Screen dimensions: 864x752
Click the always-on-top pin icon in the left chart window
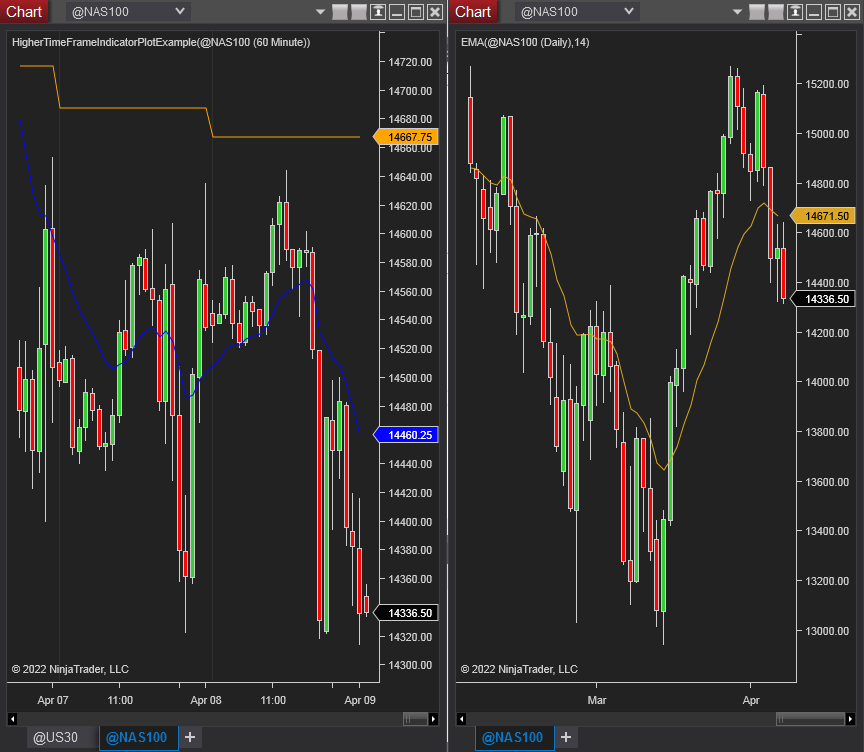tap(377, 12)
